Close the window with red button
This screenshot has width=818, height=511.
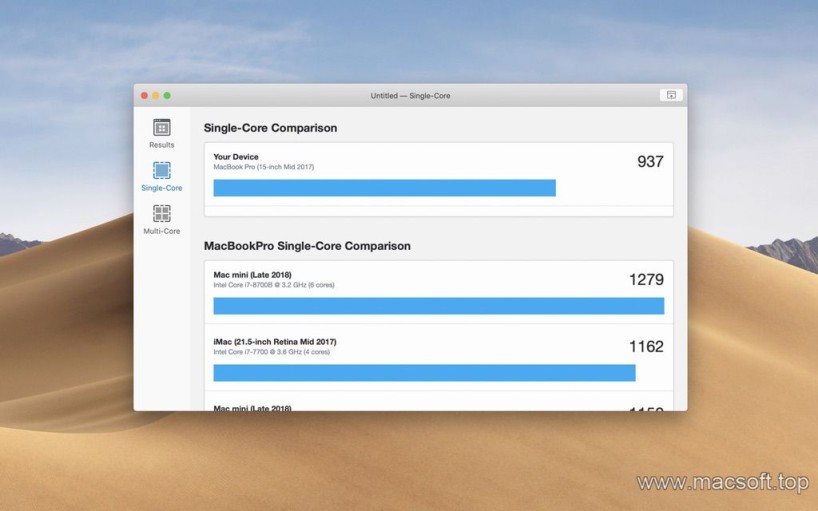[x=144, y=95]
